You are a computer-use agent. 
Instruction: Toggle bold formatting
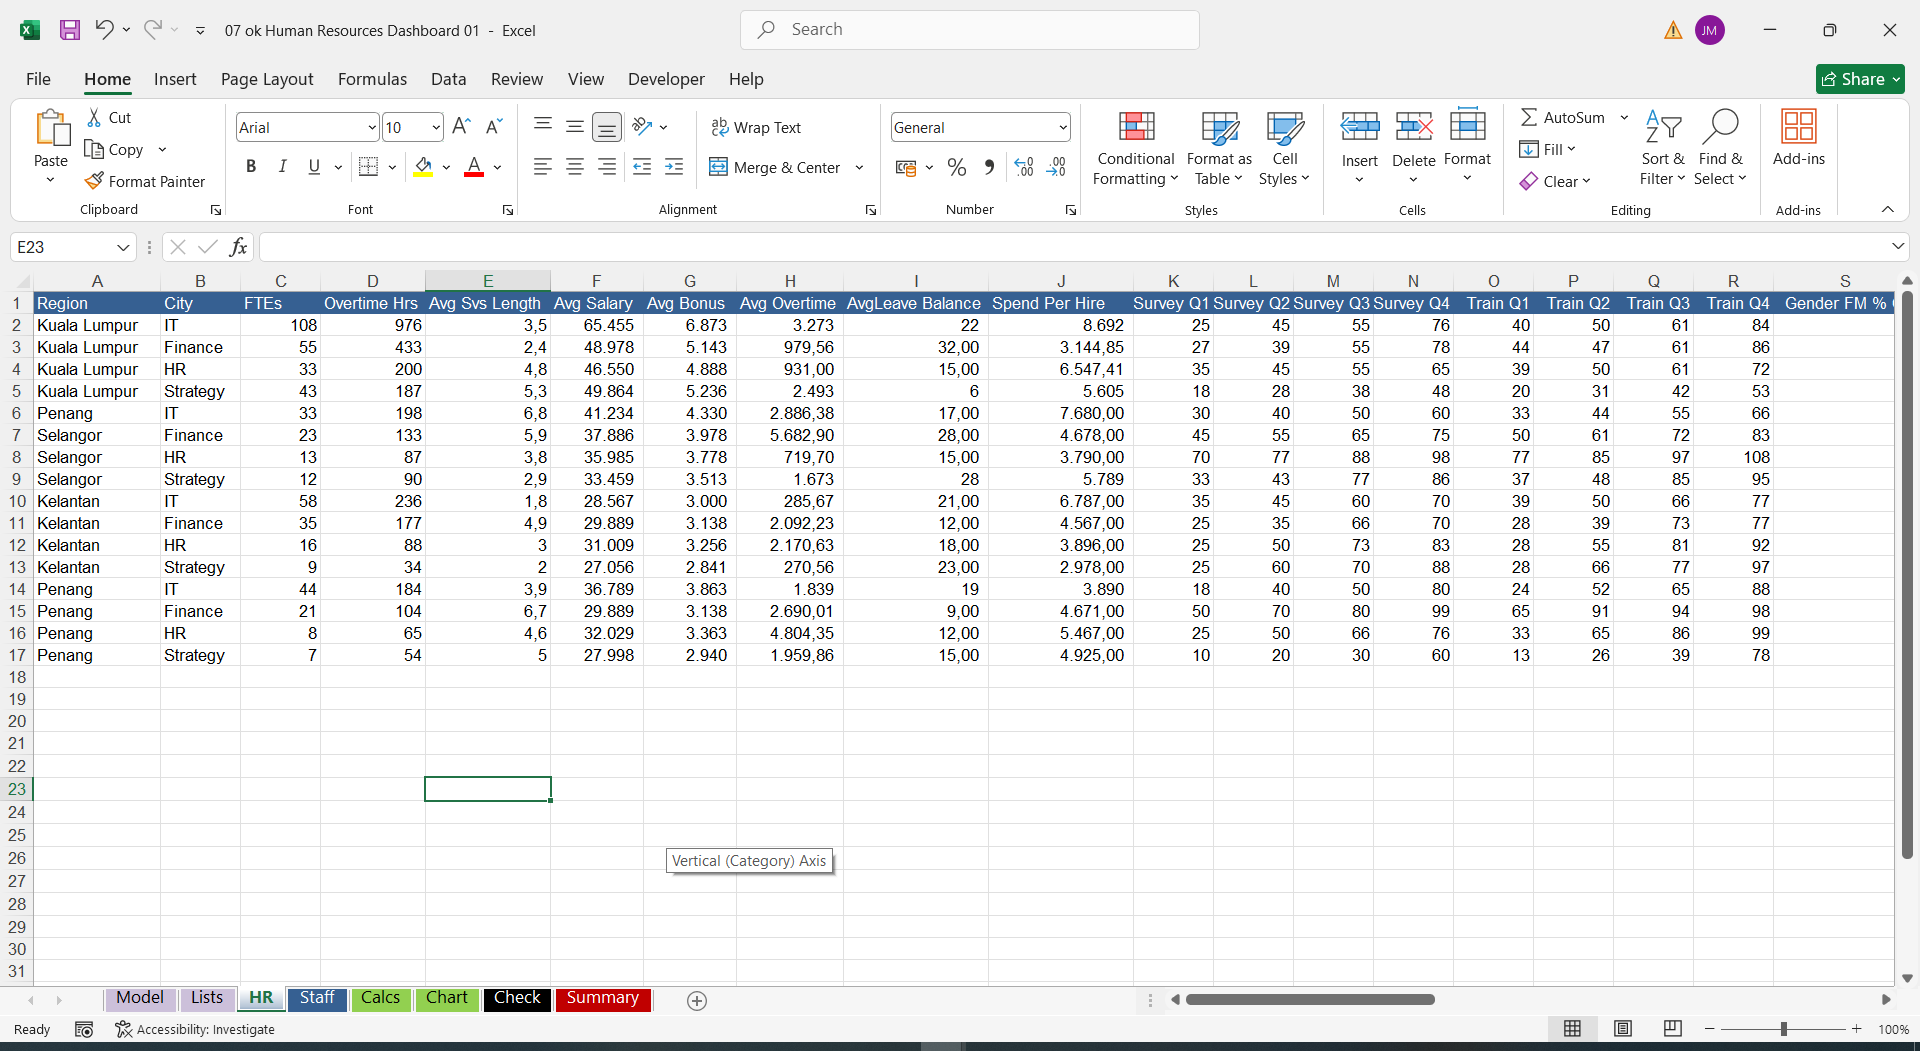point(251,167)
